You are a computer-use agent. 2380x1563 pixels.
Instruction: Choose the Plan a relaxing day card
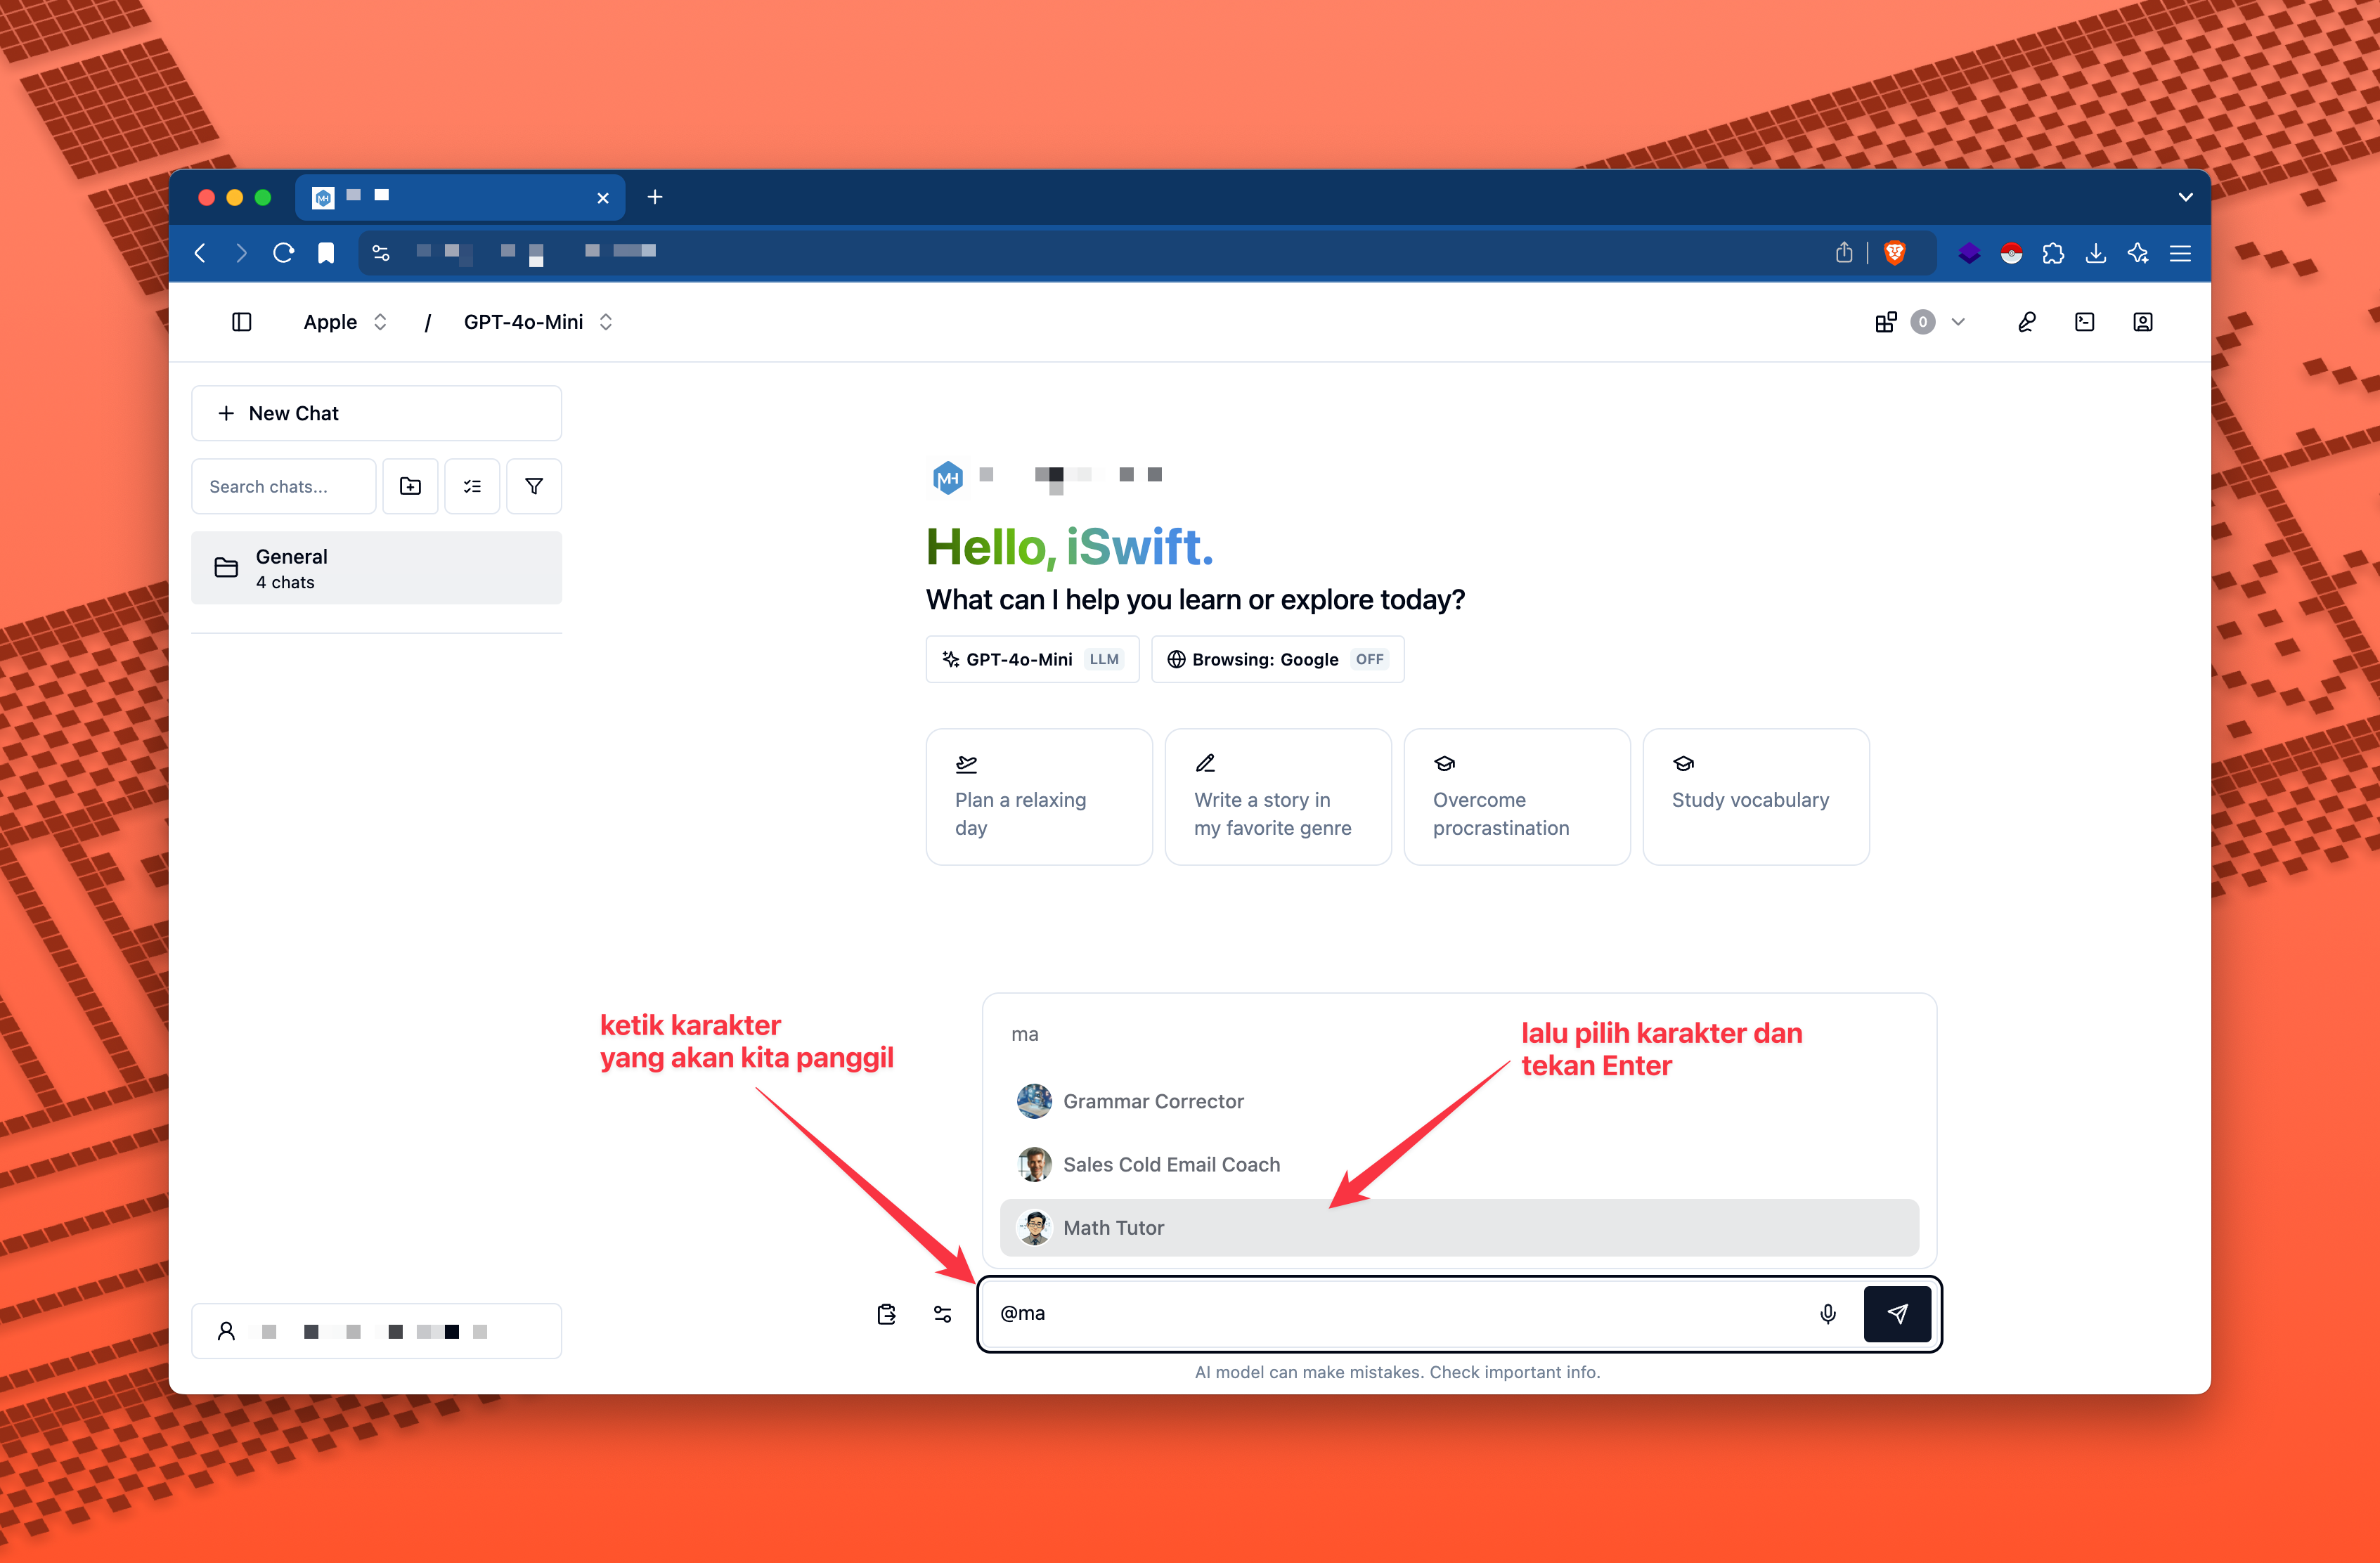(1039, 797)
